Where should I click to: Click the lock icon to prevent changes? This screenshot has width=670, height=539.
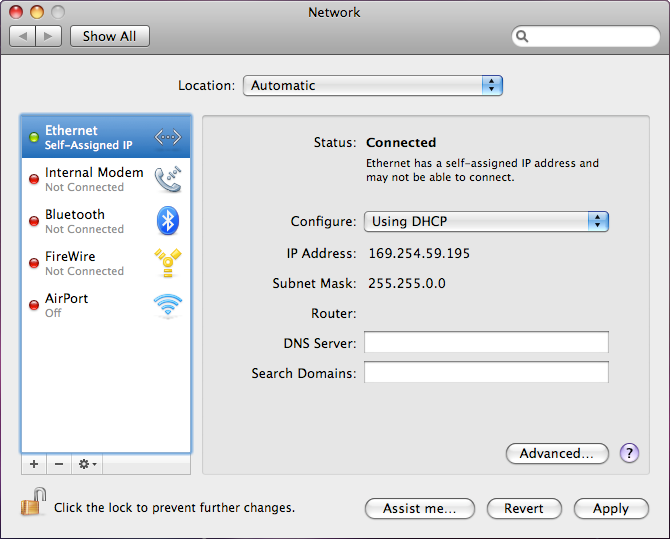click(x=33, y=503)
